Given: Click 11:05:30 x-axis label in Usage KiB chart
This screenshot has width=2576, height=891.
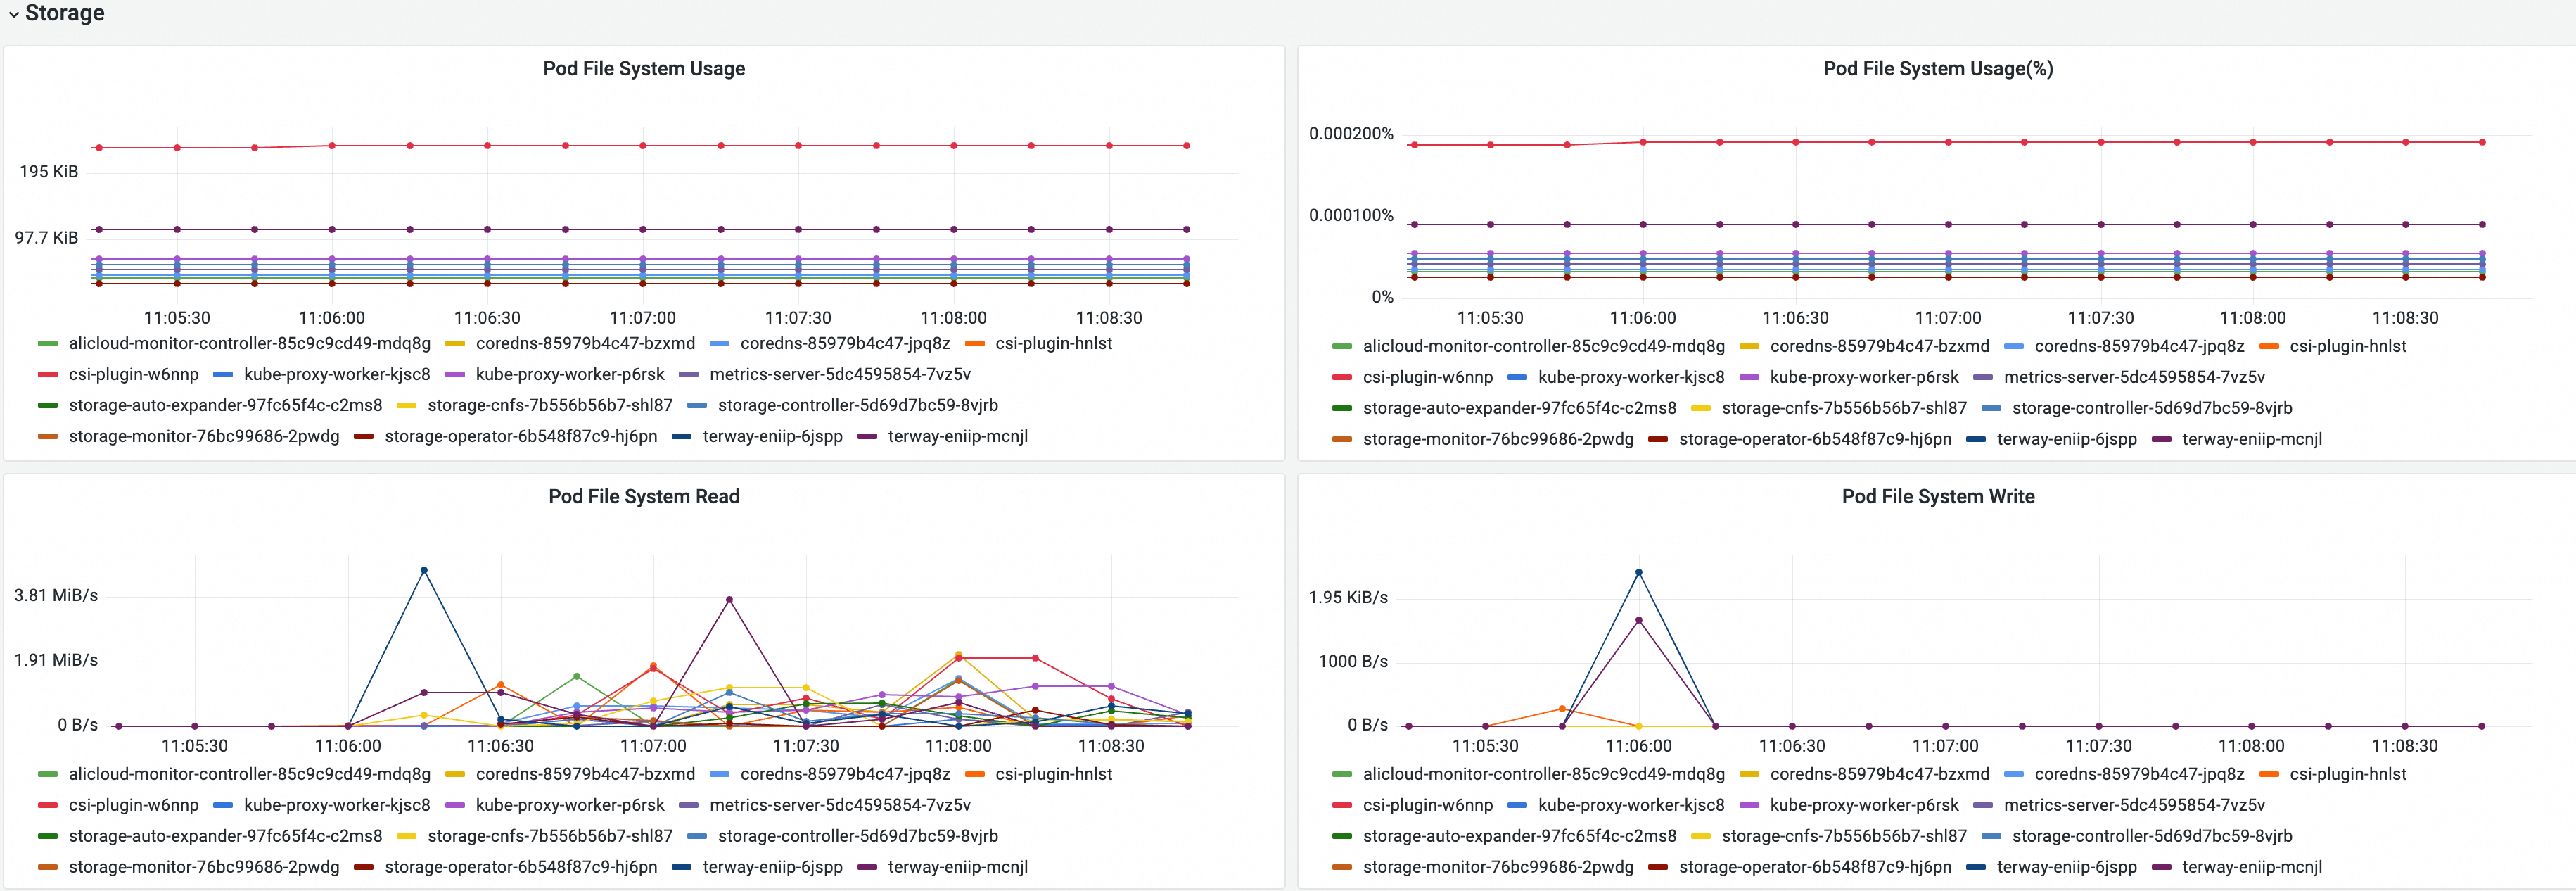Looking at the screenshot, I should point(177,318).
